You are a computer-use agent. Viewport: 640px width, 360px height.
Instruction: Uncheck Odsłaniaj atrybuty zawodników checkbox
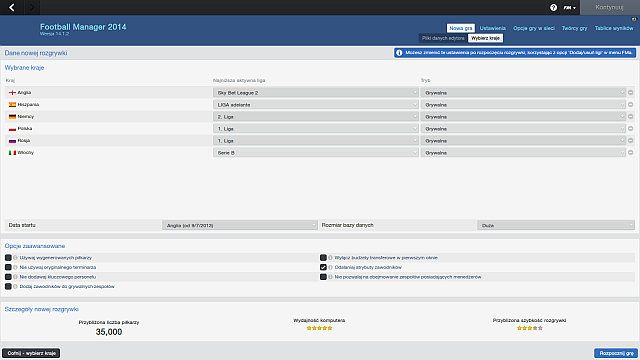click(323, 267)
